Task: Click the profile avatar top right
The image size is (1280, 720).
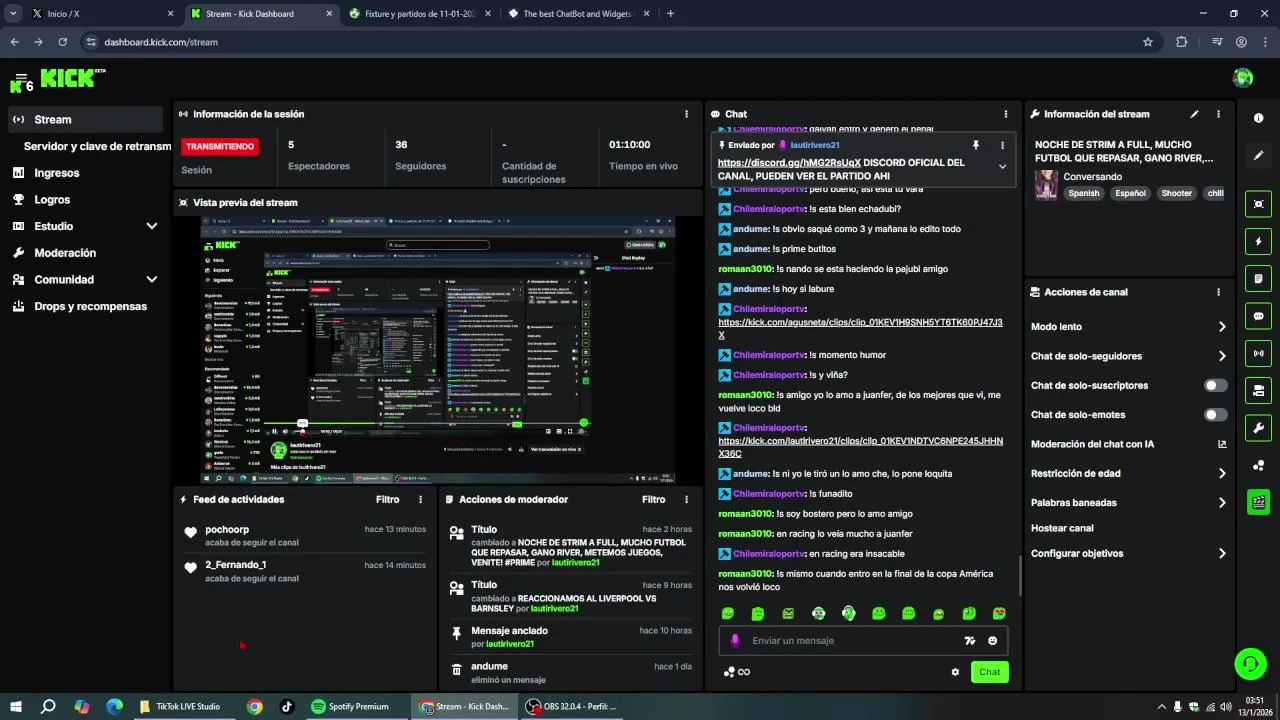Action: click(1243, 78)
